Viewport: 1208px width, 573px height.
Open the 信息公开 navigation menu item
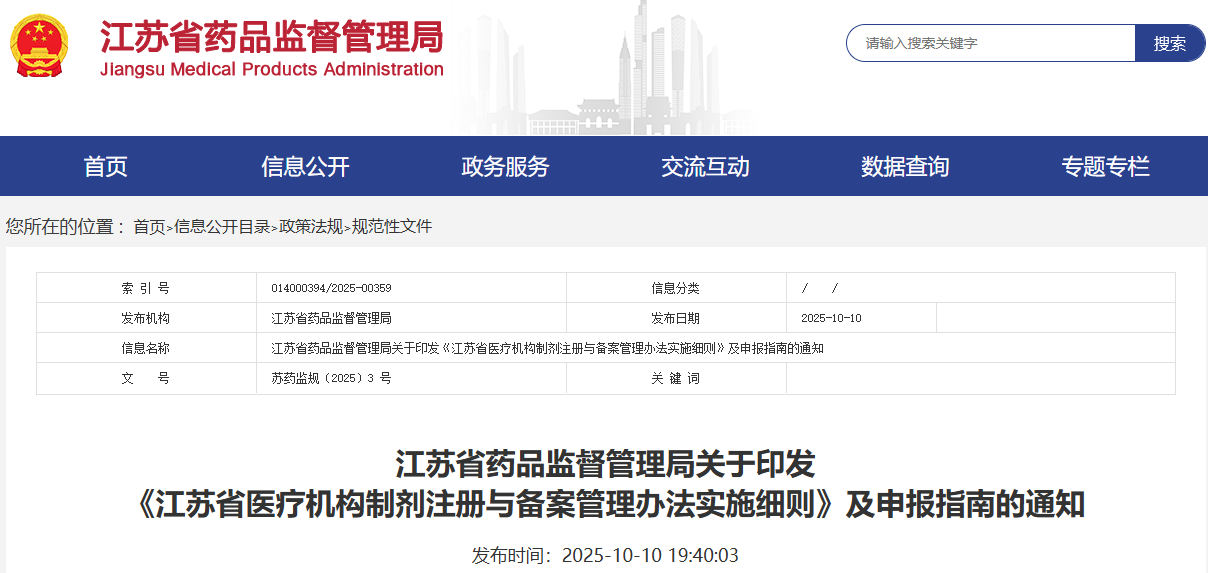(x=305, y=167)
